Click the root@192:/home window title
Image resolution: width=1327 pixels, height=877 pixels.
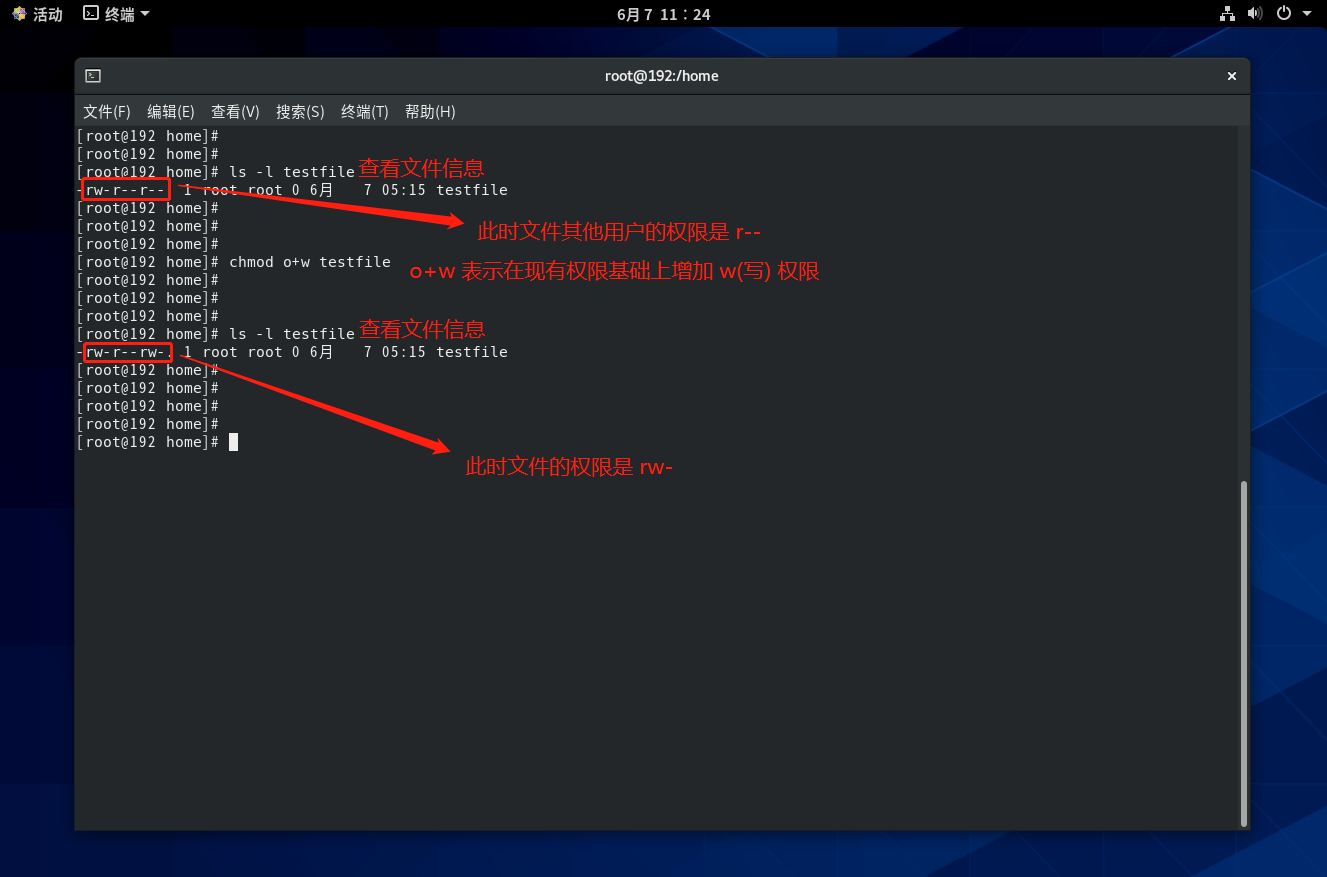click(662, 76)
